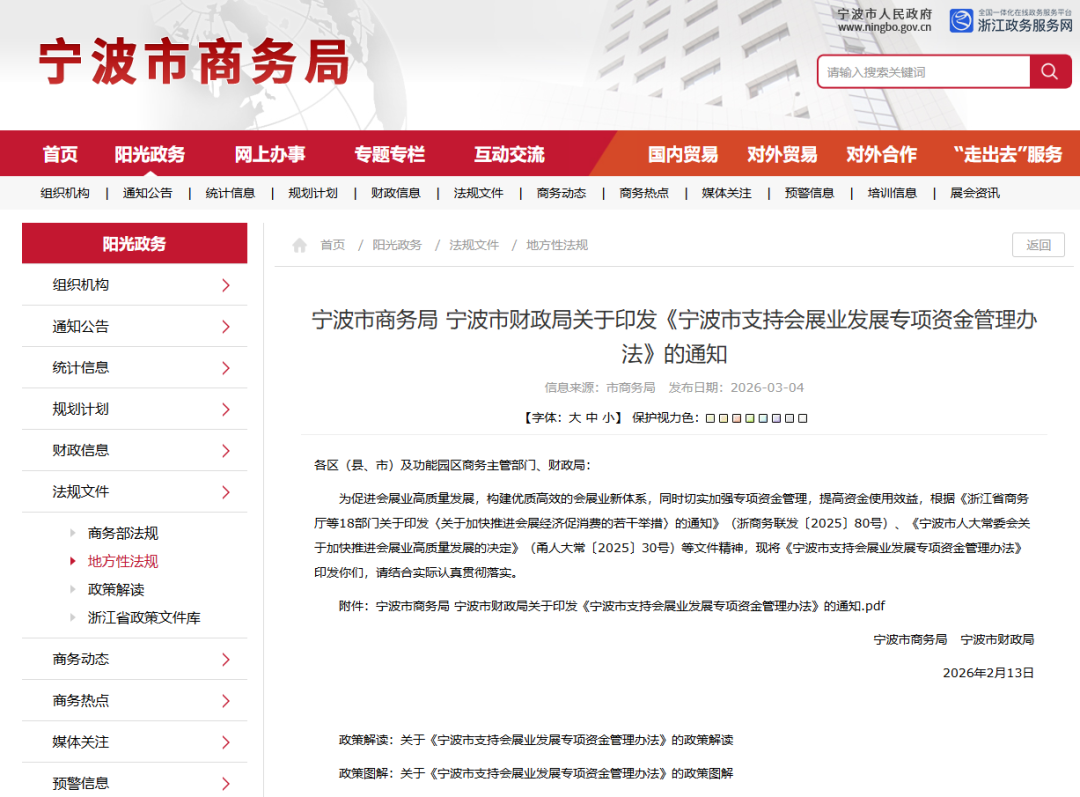This screenshot has width=1080, height=797.
Task: Open the 政策解读 article link
Action: [x=566, y=740]
